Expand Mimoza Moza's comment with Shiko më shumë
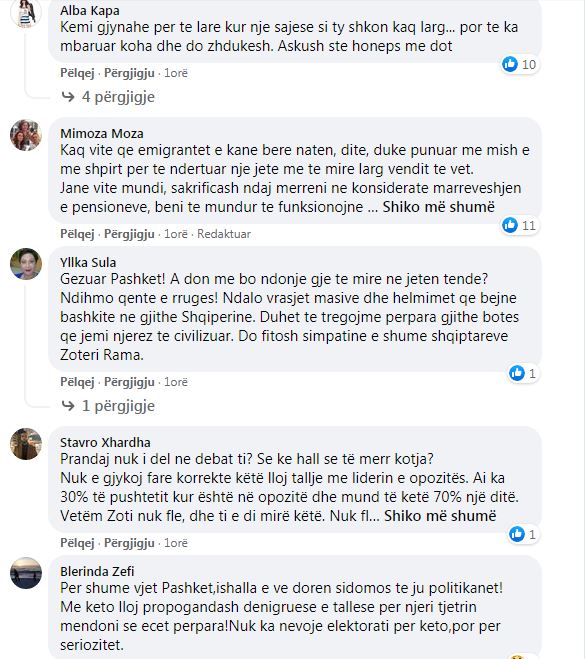The height and width of the screenshot is (659, 585). coord(438,207)
